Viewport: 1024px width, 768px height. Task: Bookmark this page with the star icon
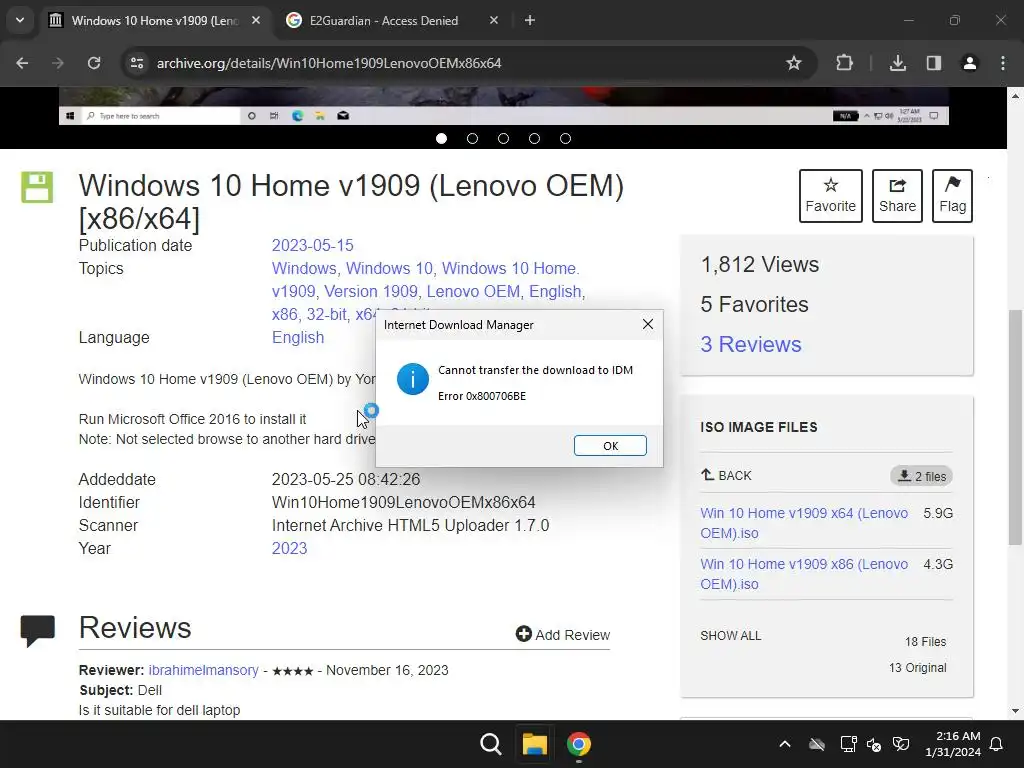pos(793,63)
